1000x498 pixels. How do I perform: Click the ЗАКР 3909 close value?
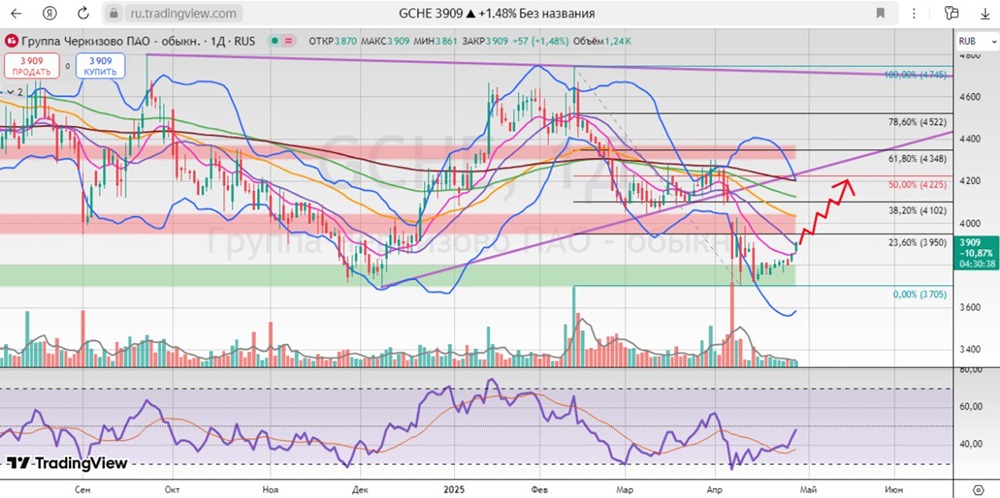(483, 41)
